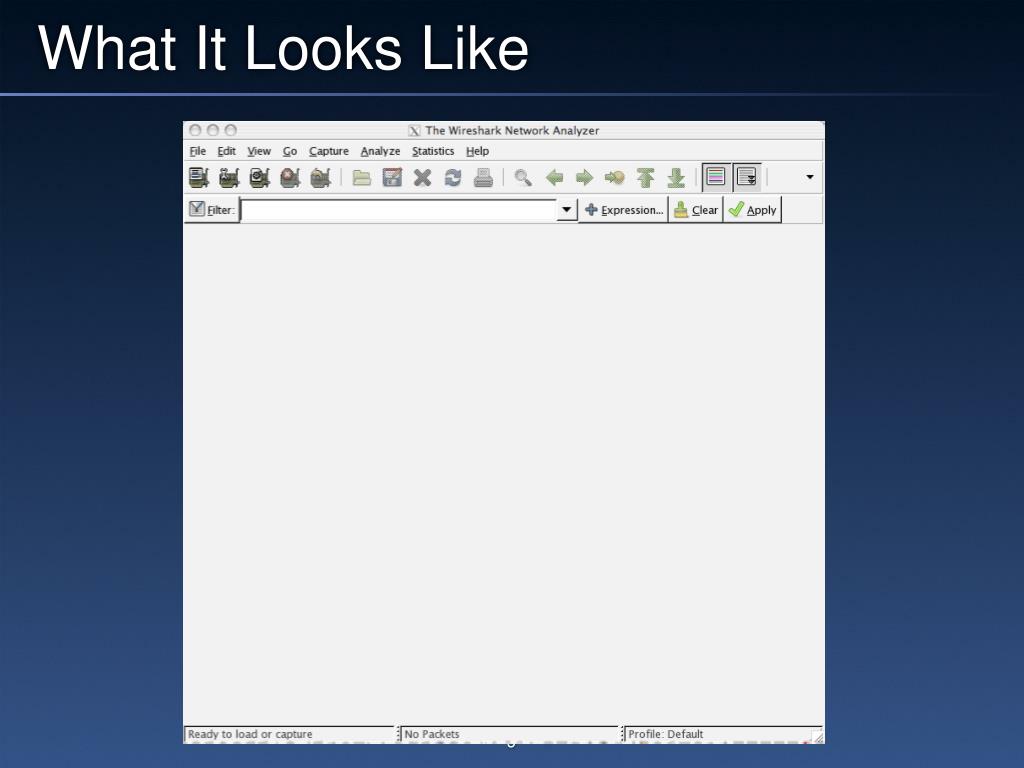
Task: Open the Analyze menu
Action: [x=380, y=151]
